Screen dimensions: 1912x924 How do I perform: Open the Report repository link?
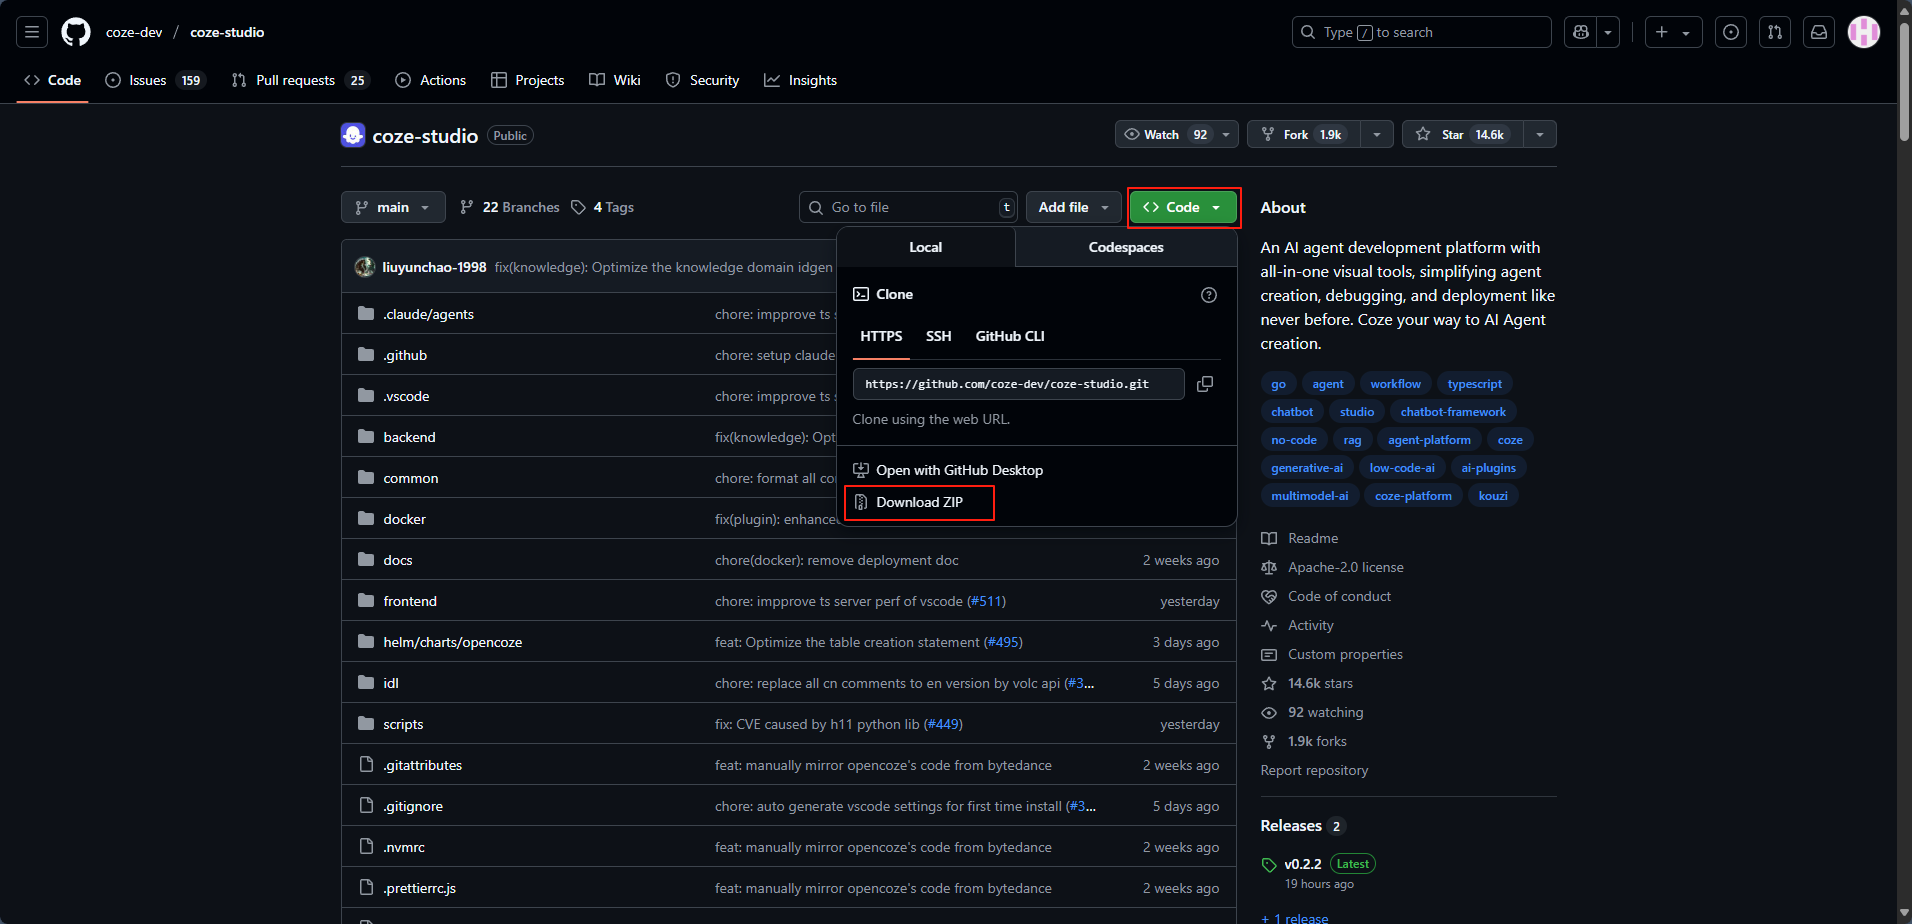pyautogui.click(x=1314, y=771)
